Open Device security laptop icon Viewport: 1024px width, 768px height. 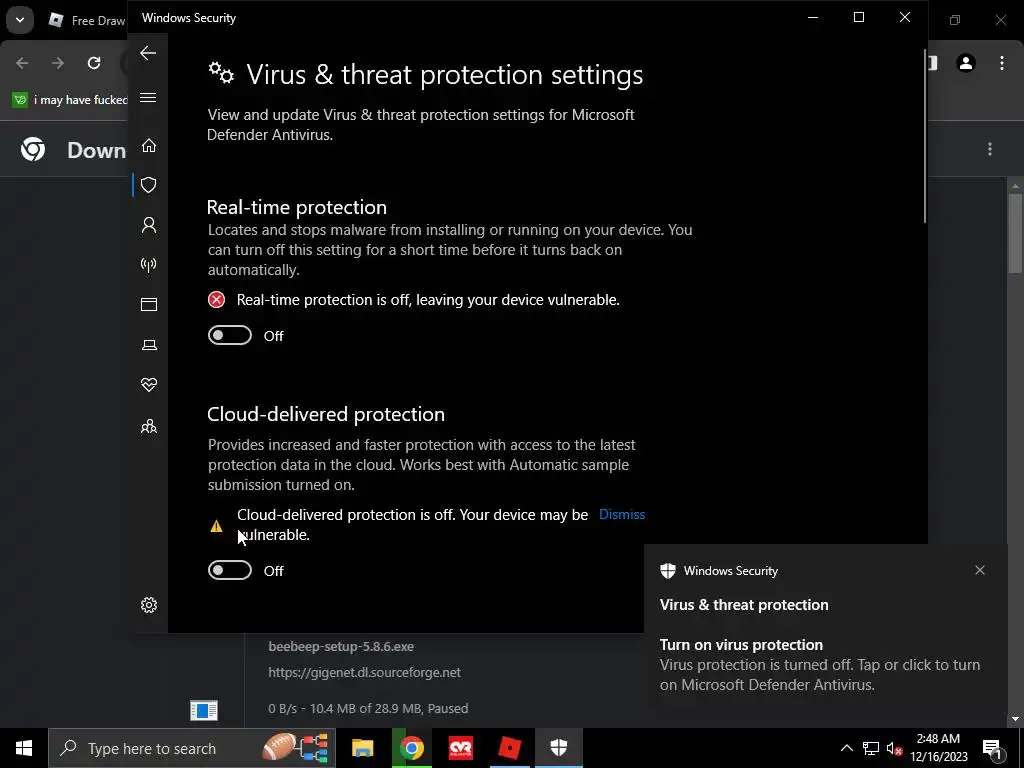149,345
